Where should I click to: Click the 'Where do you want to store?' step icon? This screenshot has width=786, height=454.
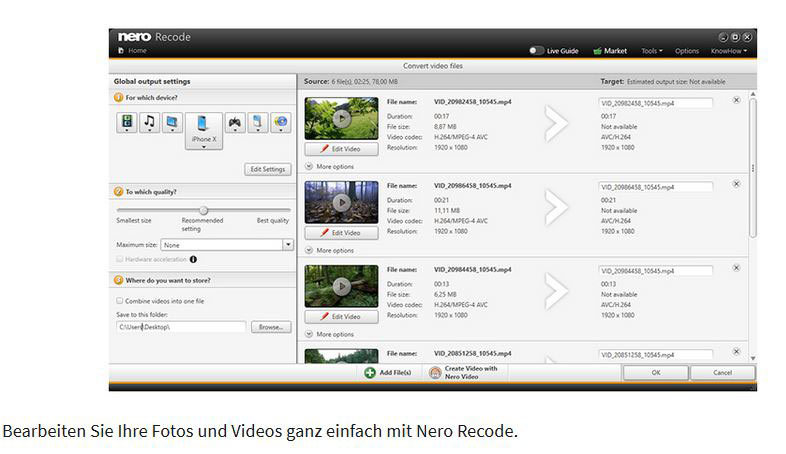118,280
